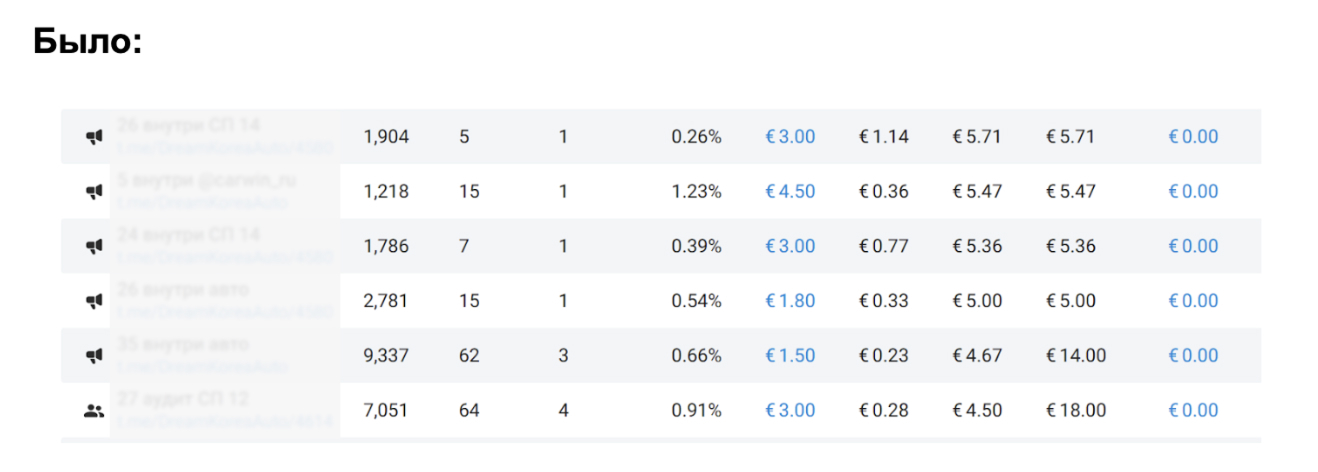Click megaphone icon in the 1,786 row
1318x472 pixels.
click(94, 247)
